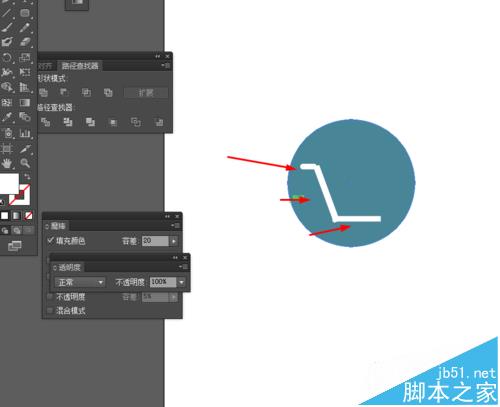Image resolution: width=500 pixels, height=407 pixels.
Task: Open Magic Wand panel flyout menu
Action: [x=175, y=226]
